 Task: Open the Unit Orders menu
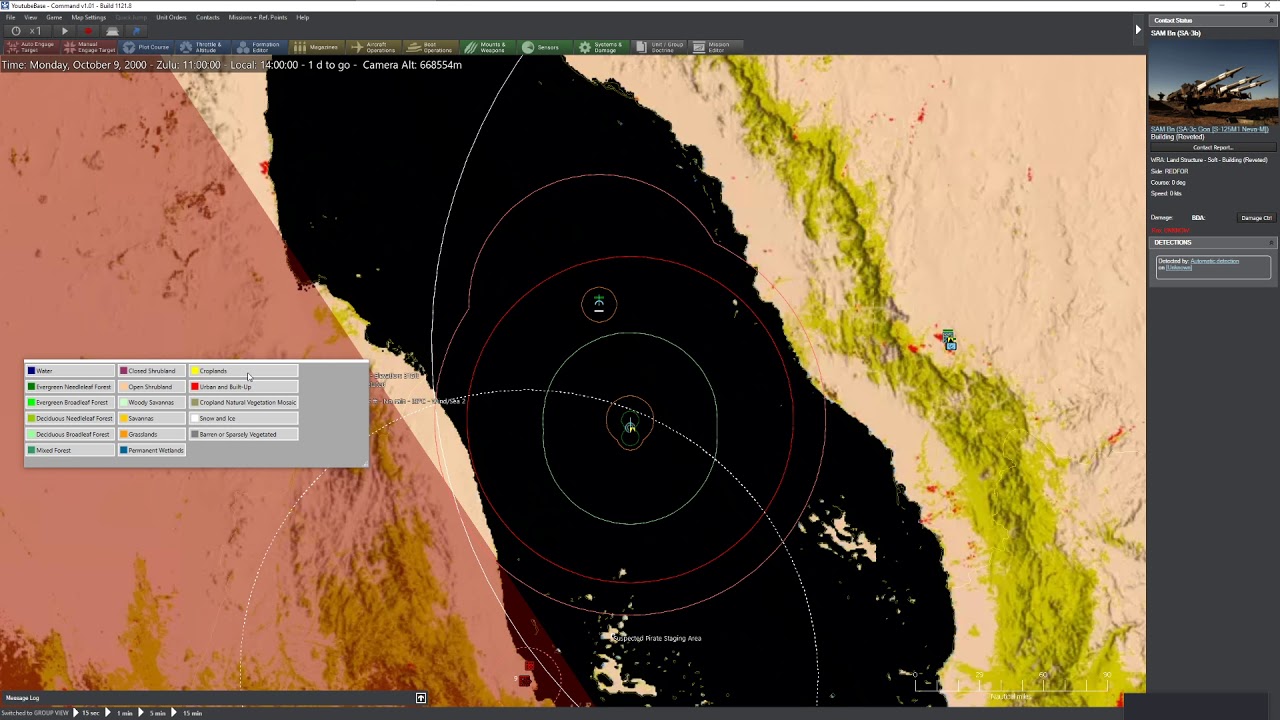click(x=171, y=17)
